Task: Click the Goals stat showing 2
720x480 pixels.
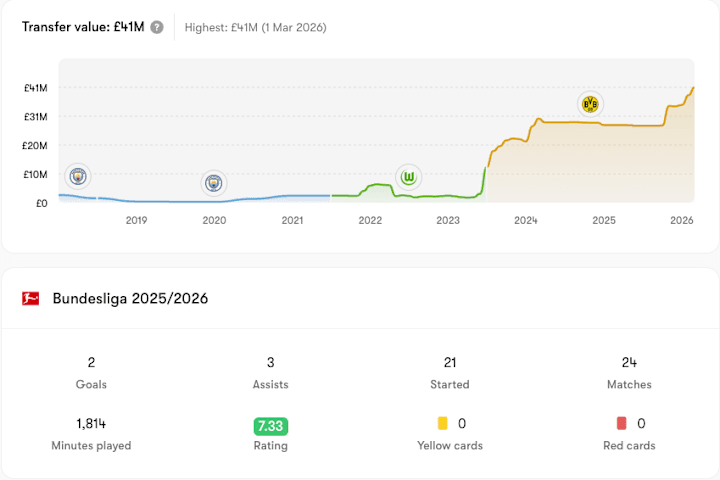Action: (91, 372)
